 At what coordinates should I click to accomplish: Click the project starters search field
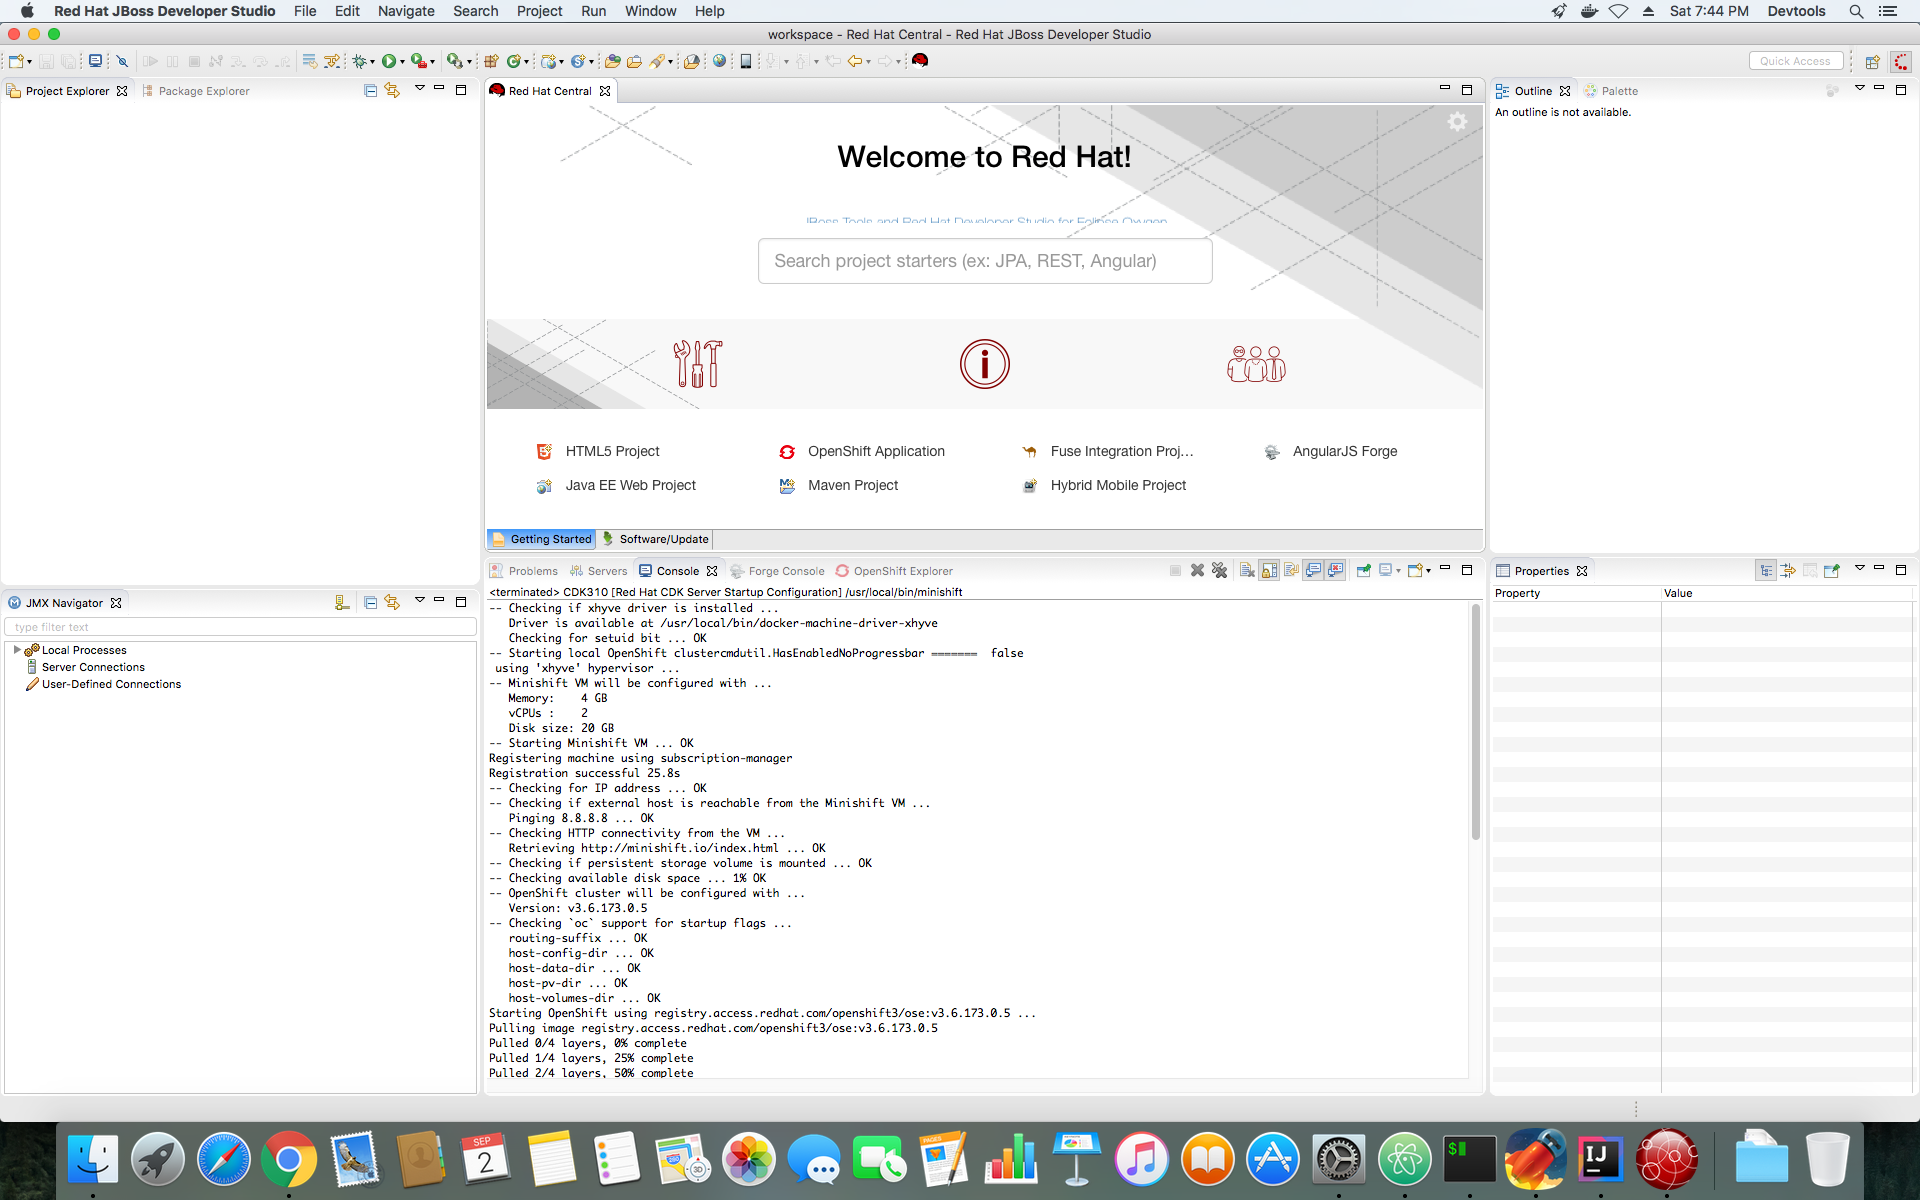click(984, 261)
